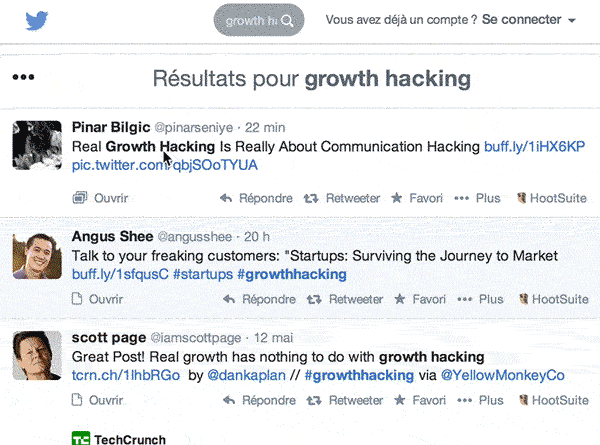This screenshot has height=445, width=600.
Task: Open Plus menu on scott page's tweet
Action: coord(480,400)
